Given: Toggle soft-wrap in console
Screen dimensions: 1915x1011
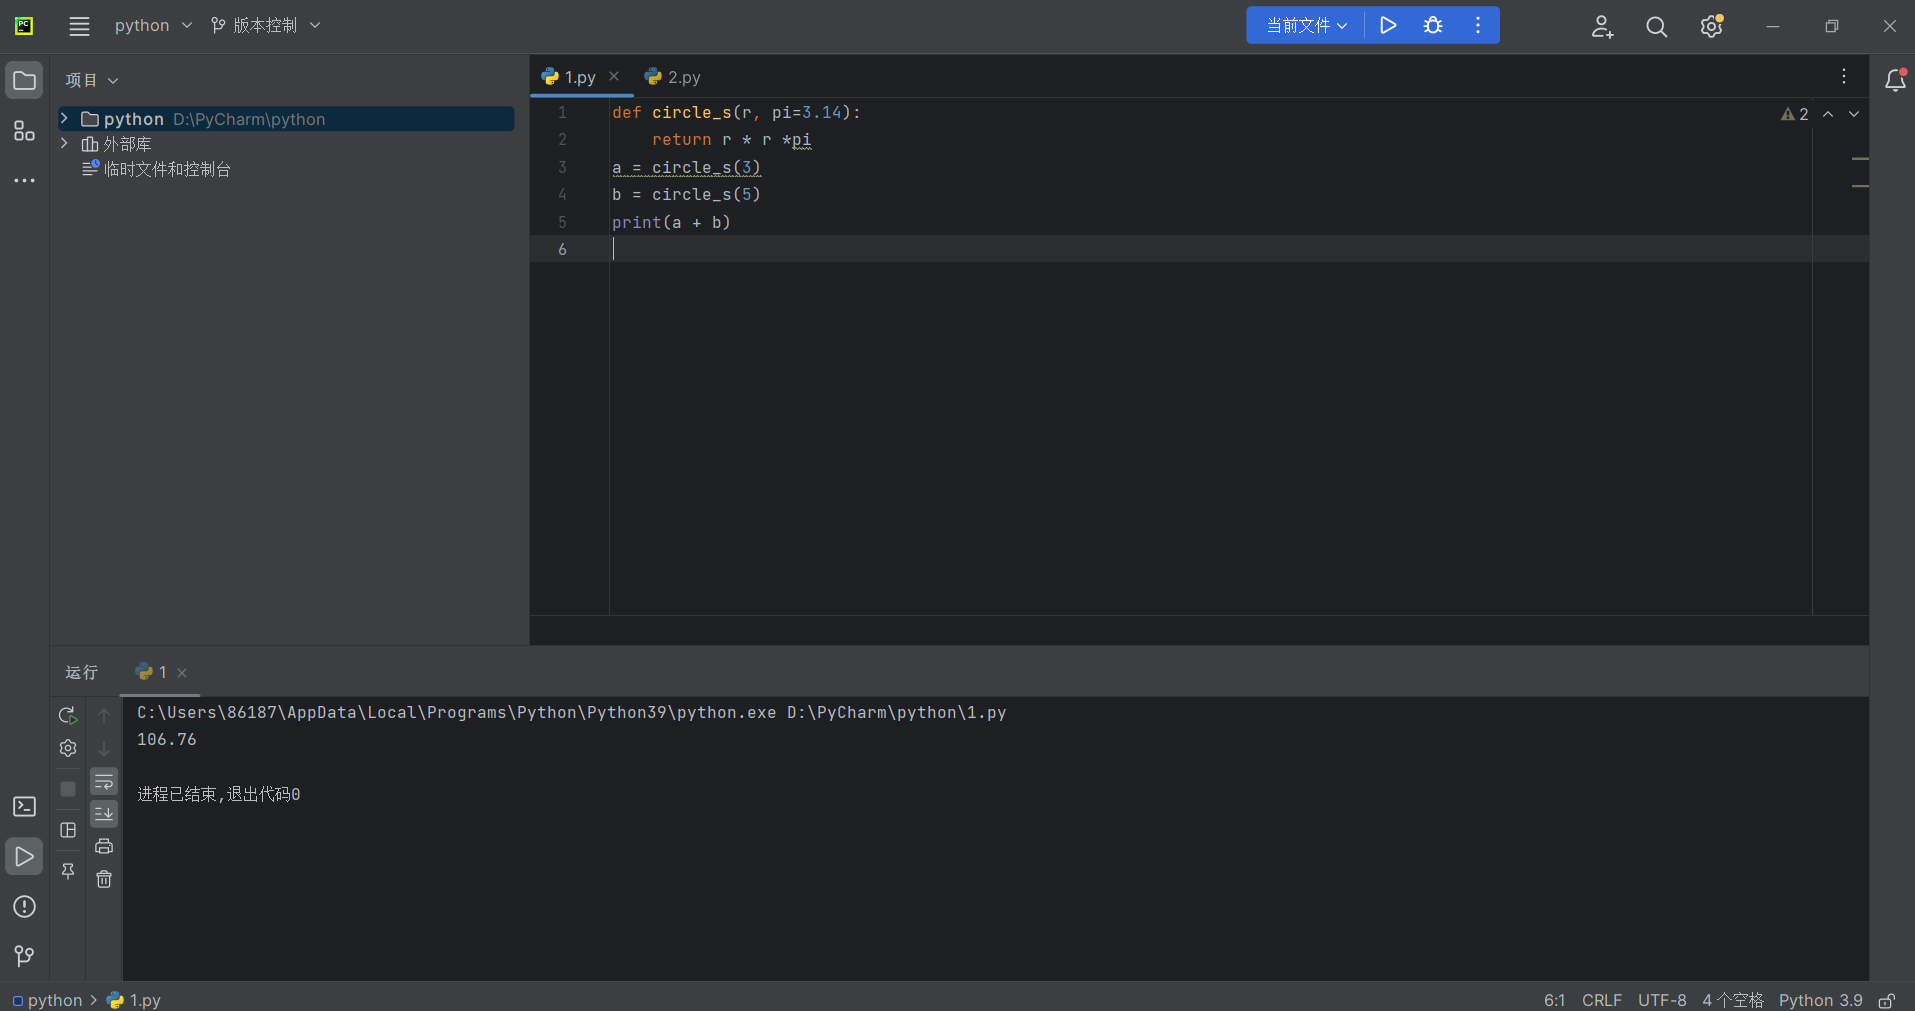Looking at the screenshot, I should click(x=104, y=781).
